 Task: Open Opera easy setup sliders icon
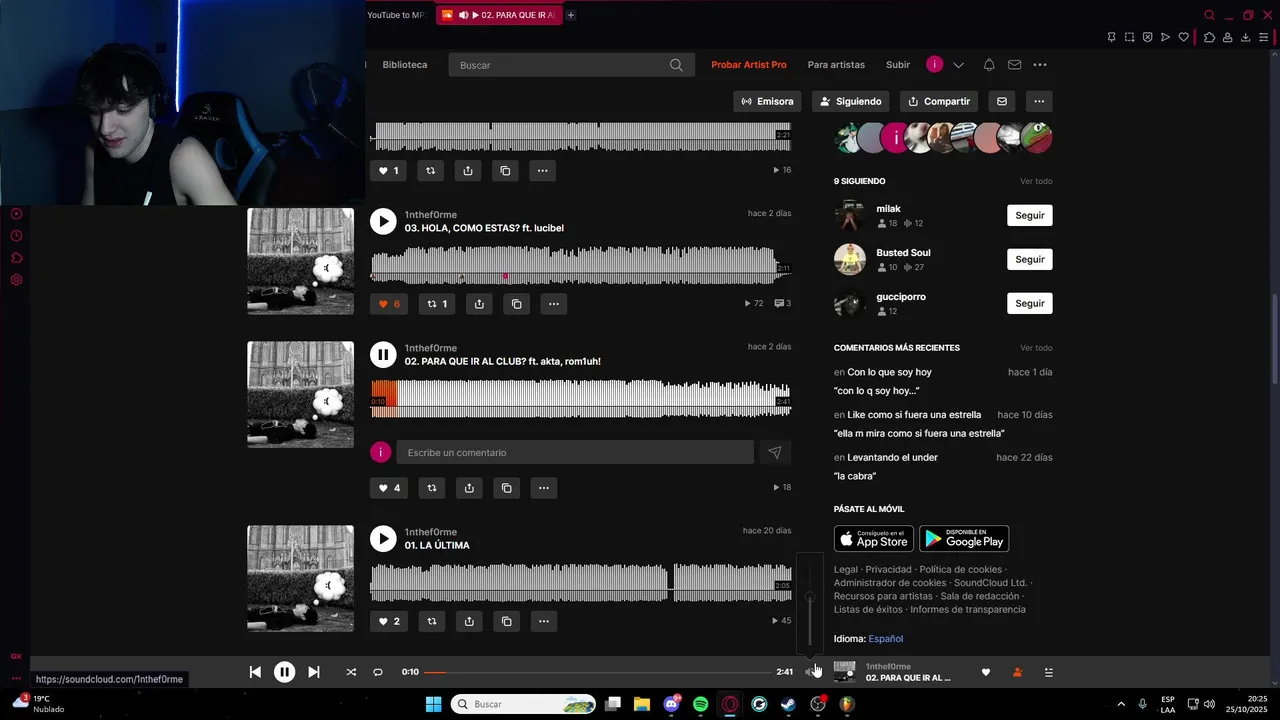pos(1263,37)
